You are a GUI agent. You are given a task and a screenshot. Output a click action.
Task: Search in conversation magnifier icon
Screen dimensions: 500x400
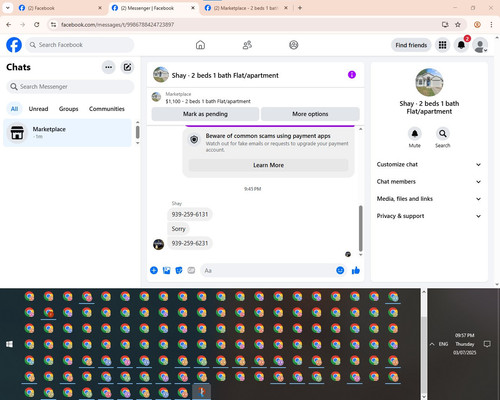pyautogui.click(x=443, y=134)
